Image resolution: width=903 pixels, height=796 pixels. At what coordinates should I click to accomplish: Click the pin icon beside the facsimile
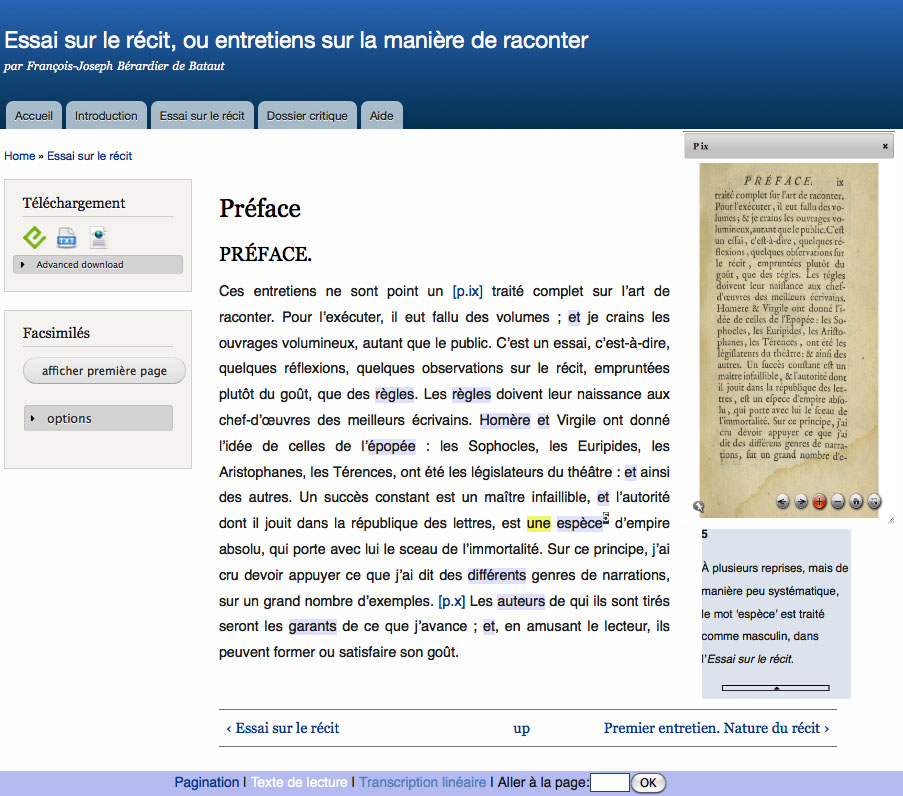[x=699, y=507]
